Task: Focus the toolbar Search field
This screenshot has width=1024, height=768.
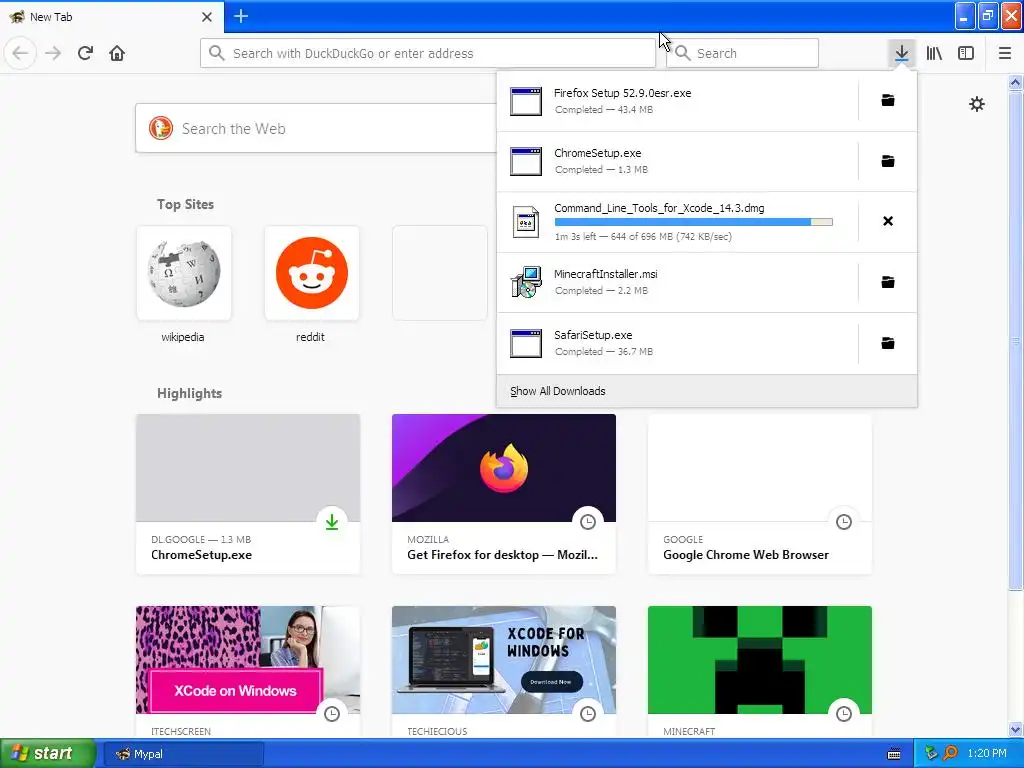Action: click(743, 53)
